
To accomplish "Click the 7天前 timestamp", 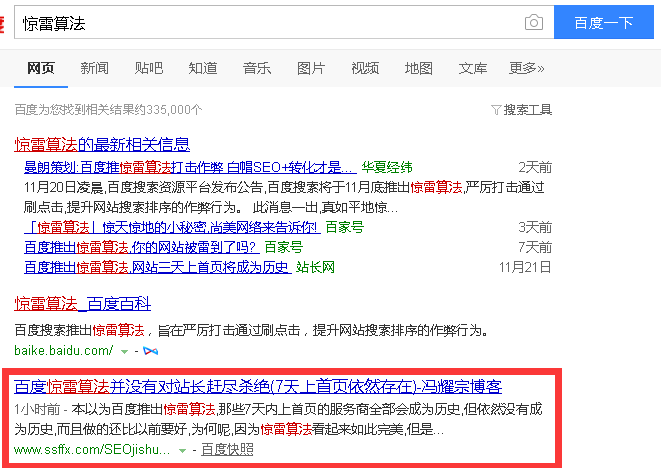I will (x=535, y=247).
